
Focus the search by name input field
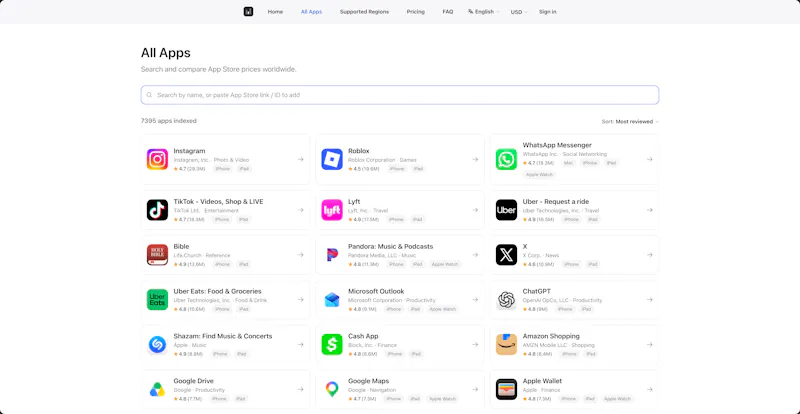(x=400, y=95)
